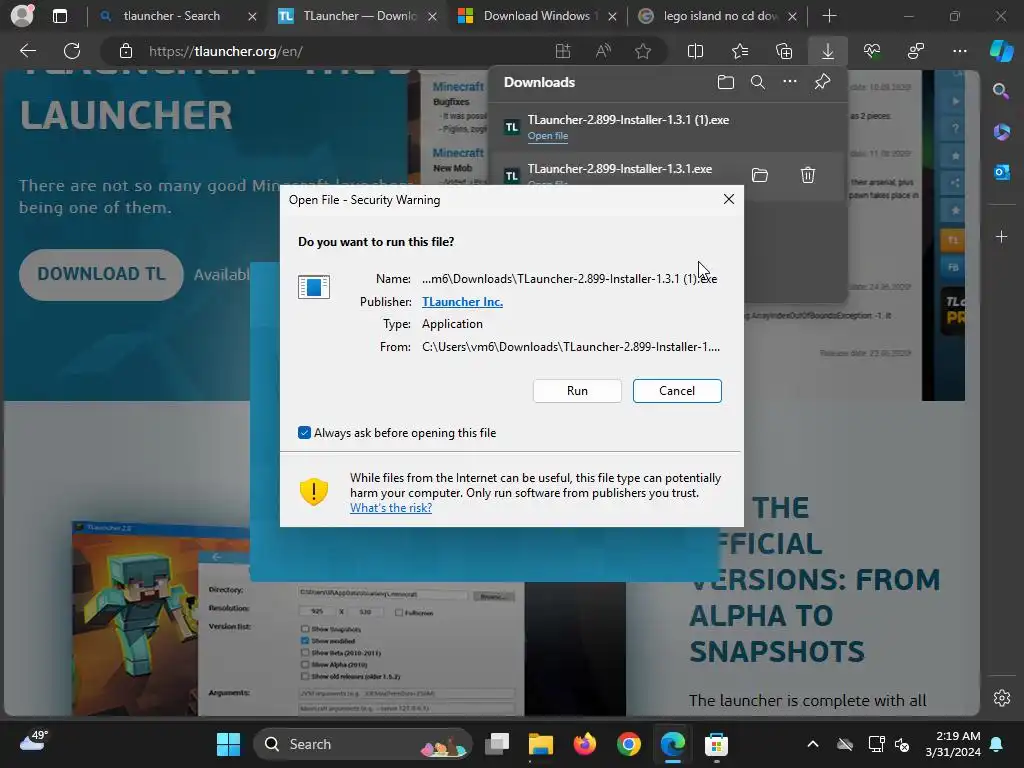
Task: Click Run in the Security Warning dialog
Action: click(x=577, y=391)
